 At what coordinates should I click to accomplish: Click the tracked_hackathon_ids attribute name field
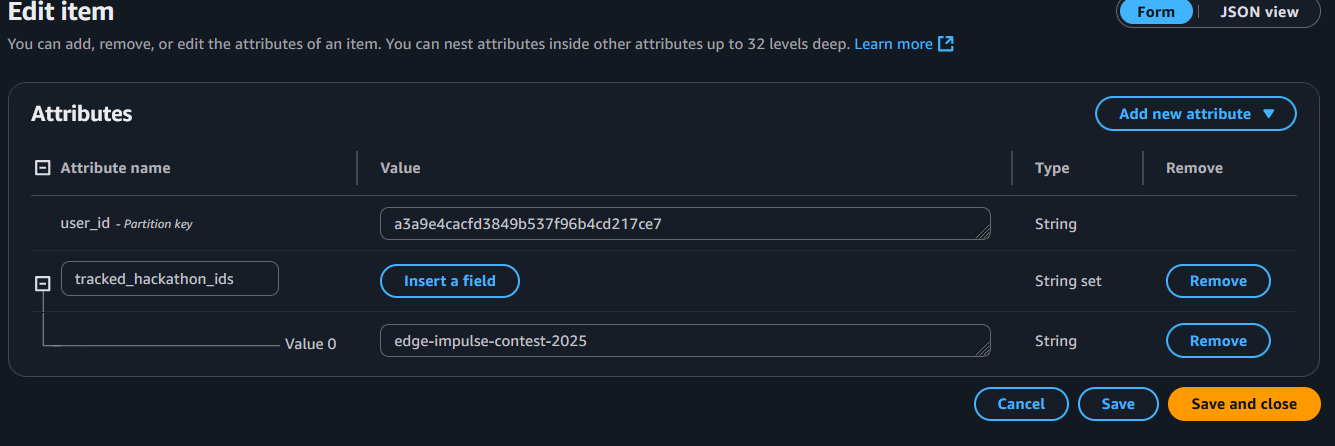[x=170, y=279]
